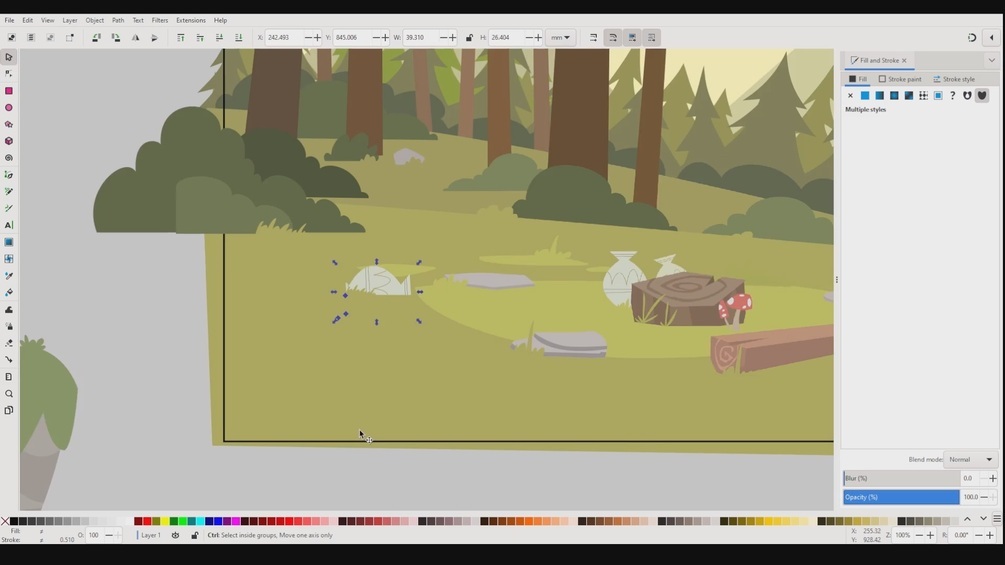
Task: Select the Pages tool
Action: click(9, 410)
